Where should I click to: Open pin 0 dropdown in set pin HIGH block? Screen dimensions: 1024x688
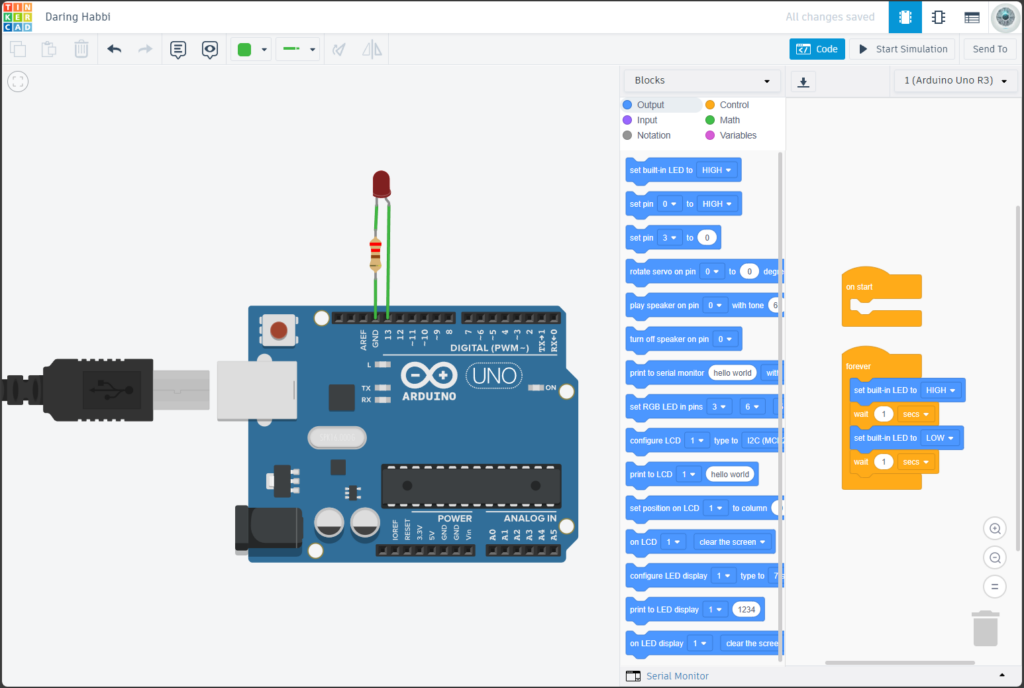669,204
